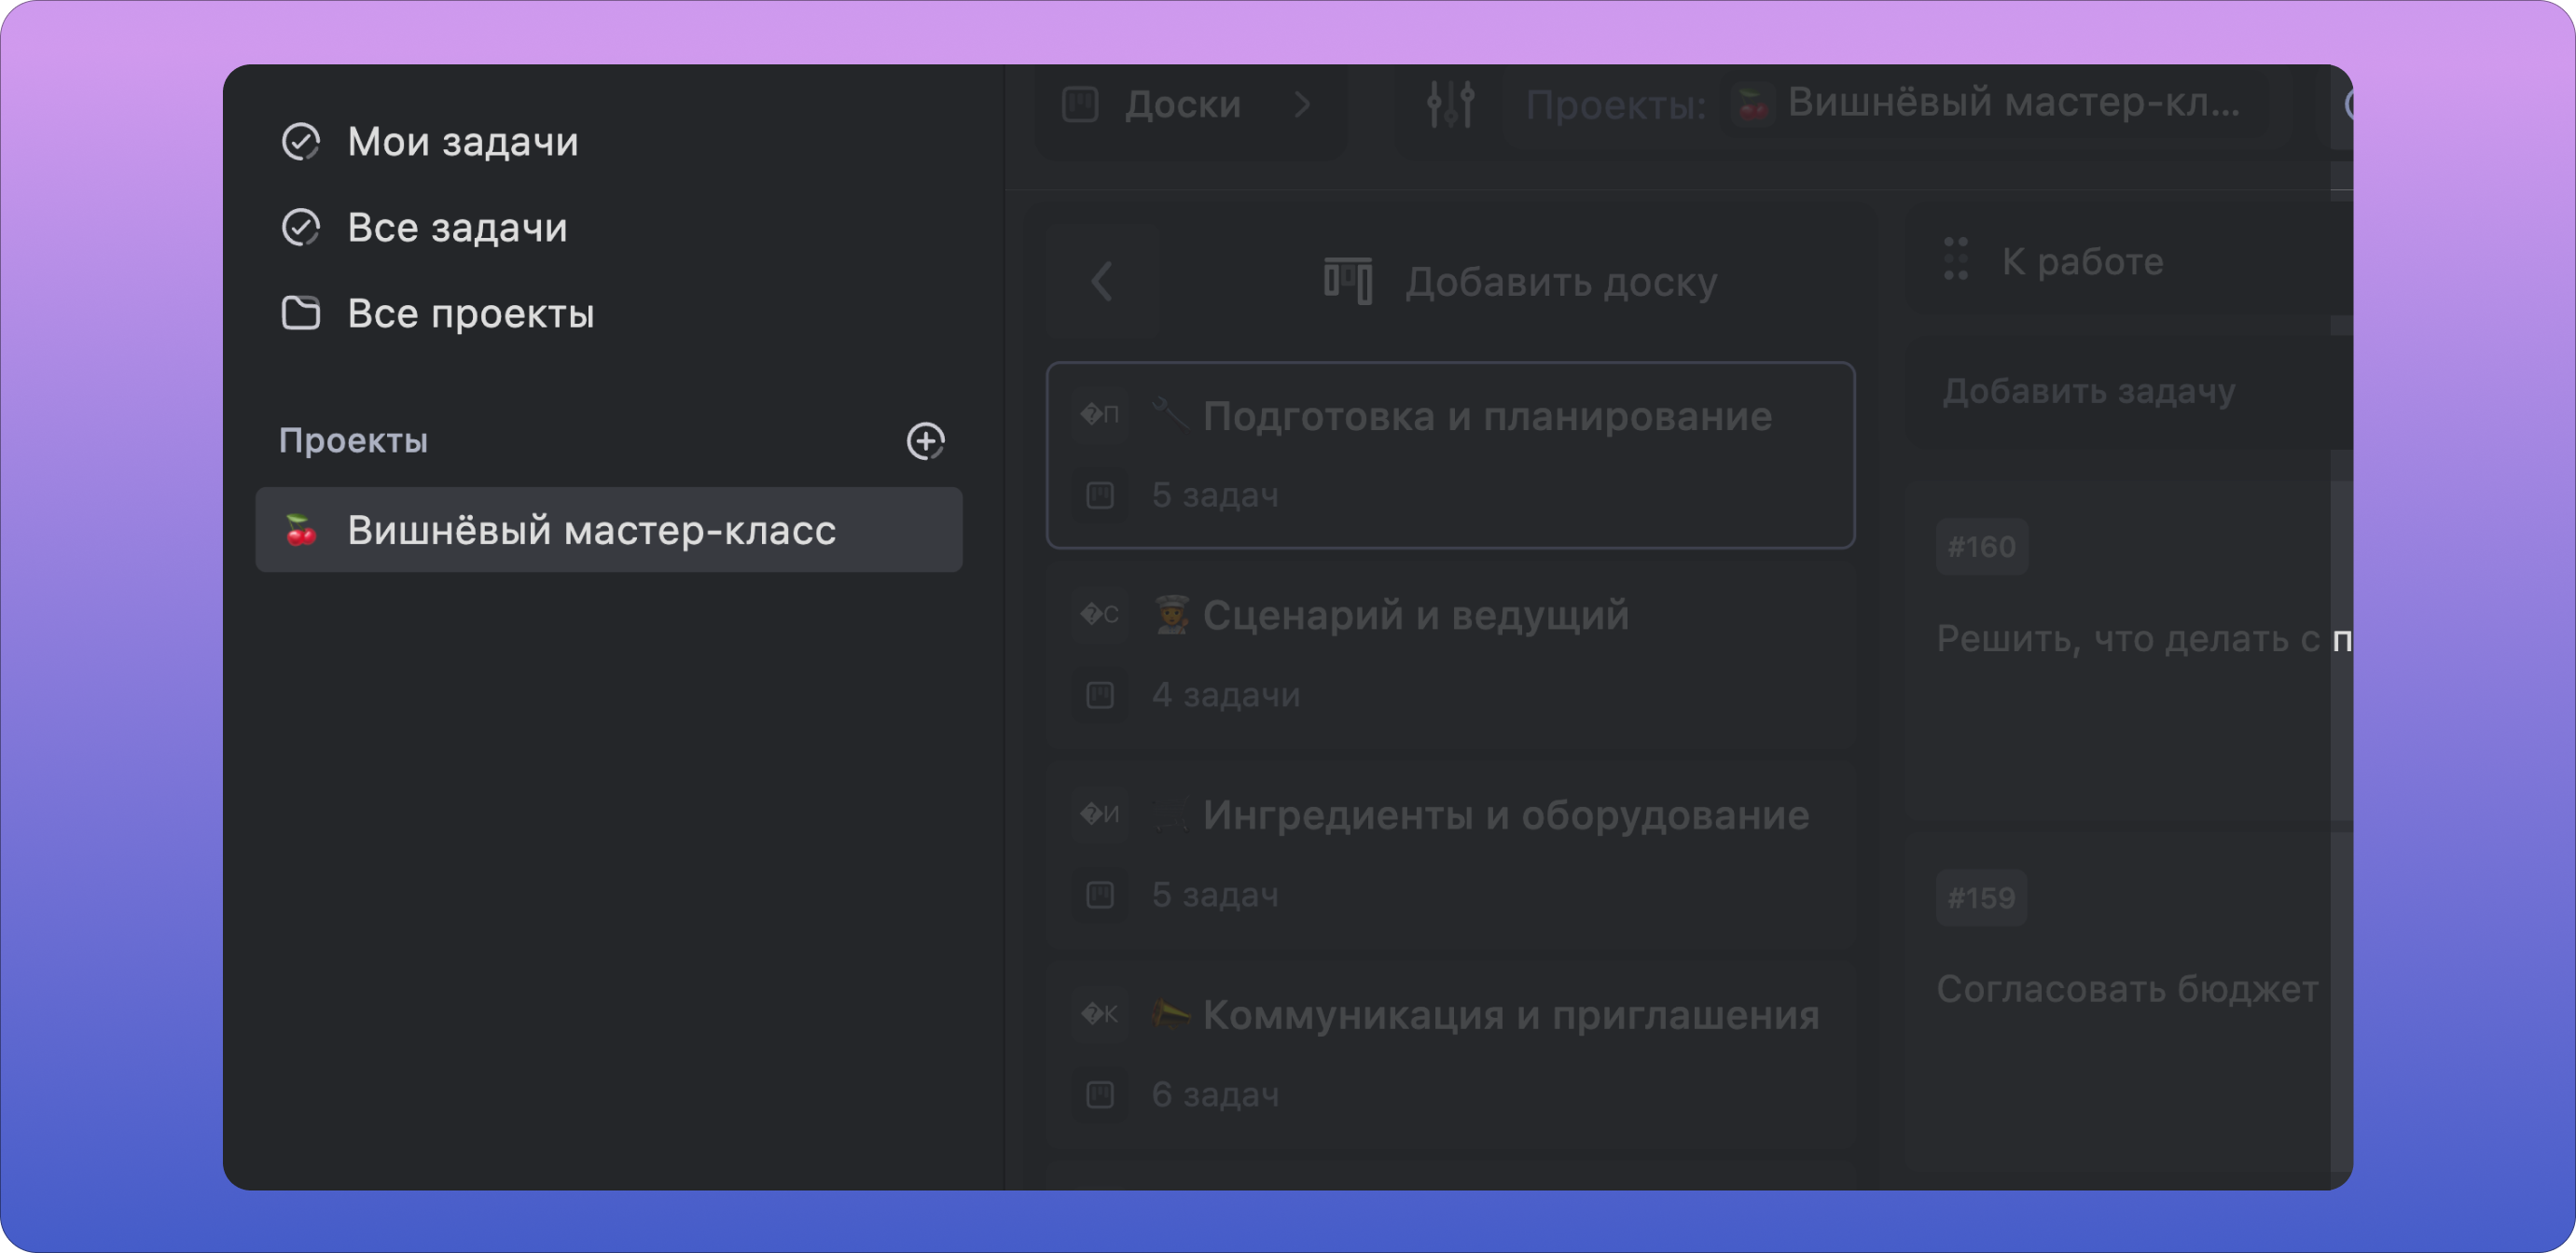
Task: Click the add-board columns icon
Action: 1348,281
